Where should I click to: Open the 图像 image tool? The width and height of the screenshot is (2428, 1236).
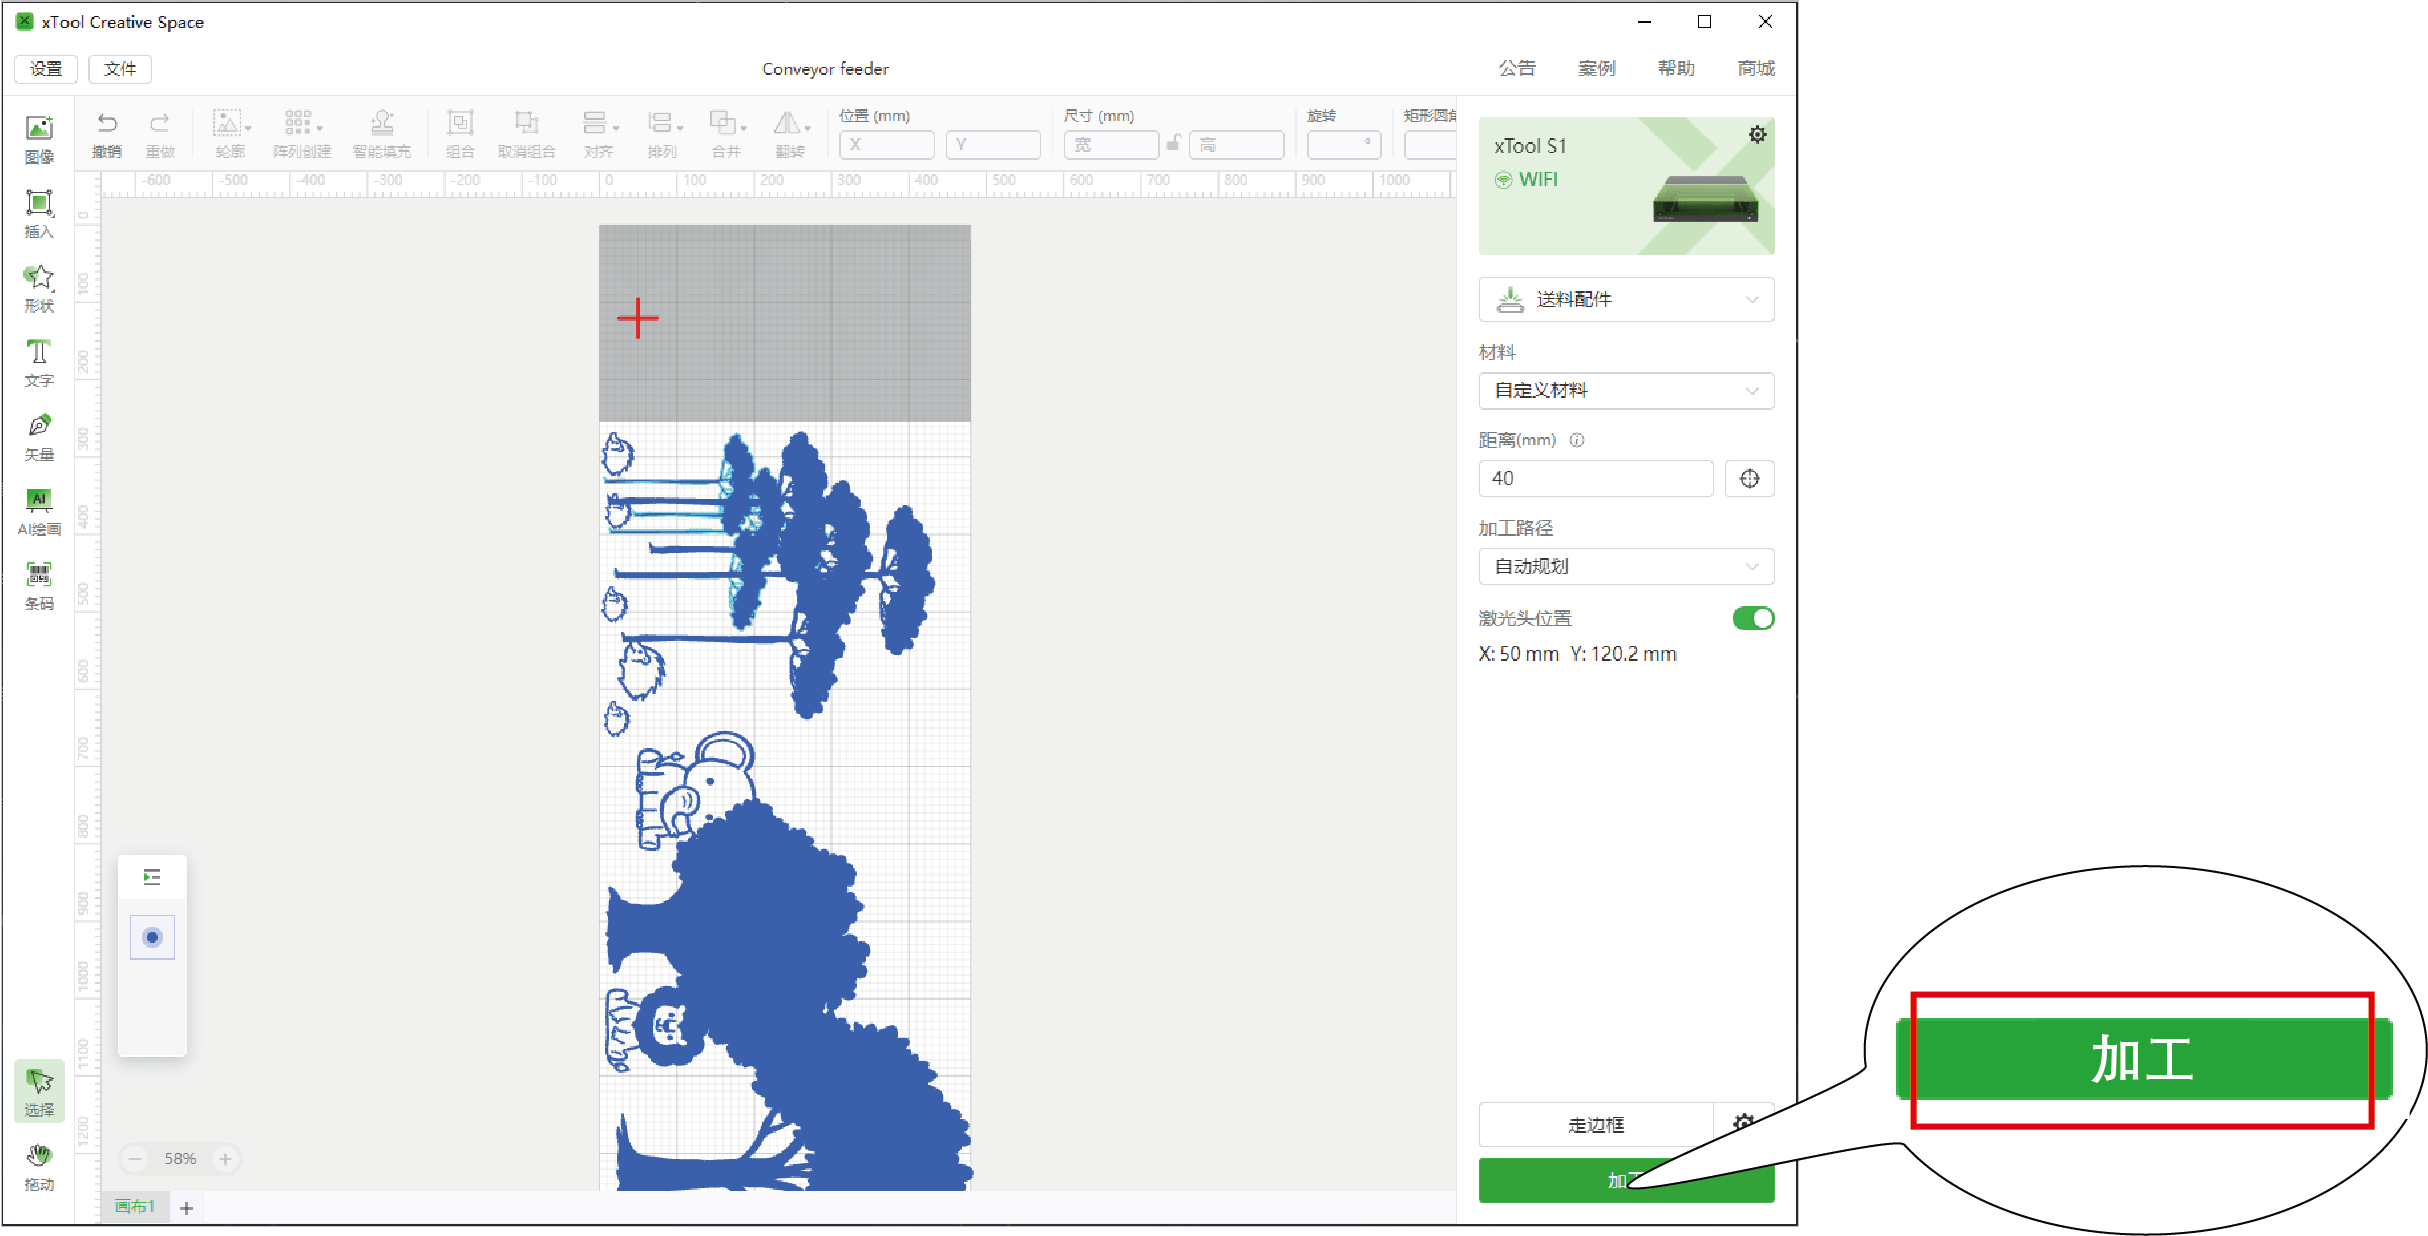tap(39, 139)
